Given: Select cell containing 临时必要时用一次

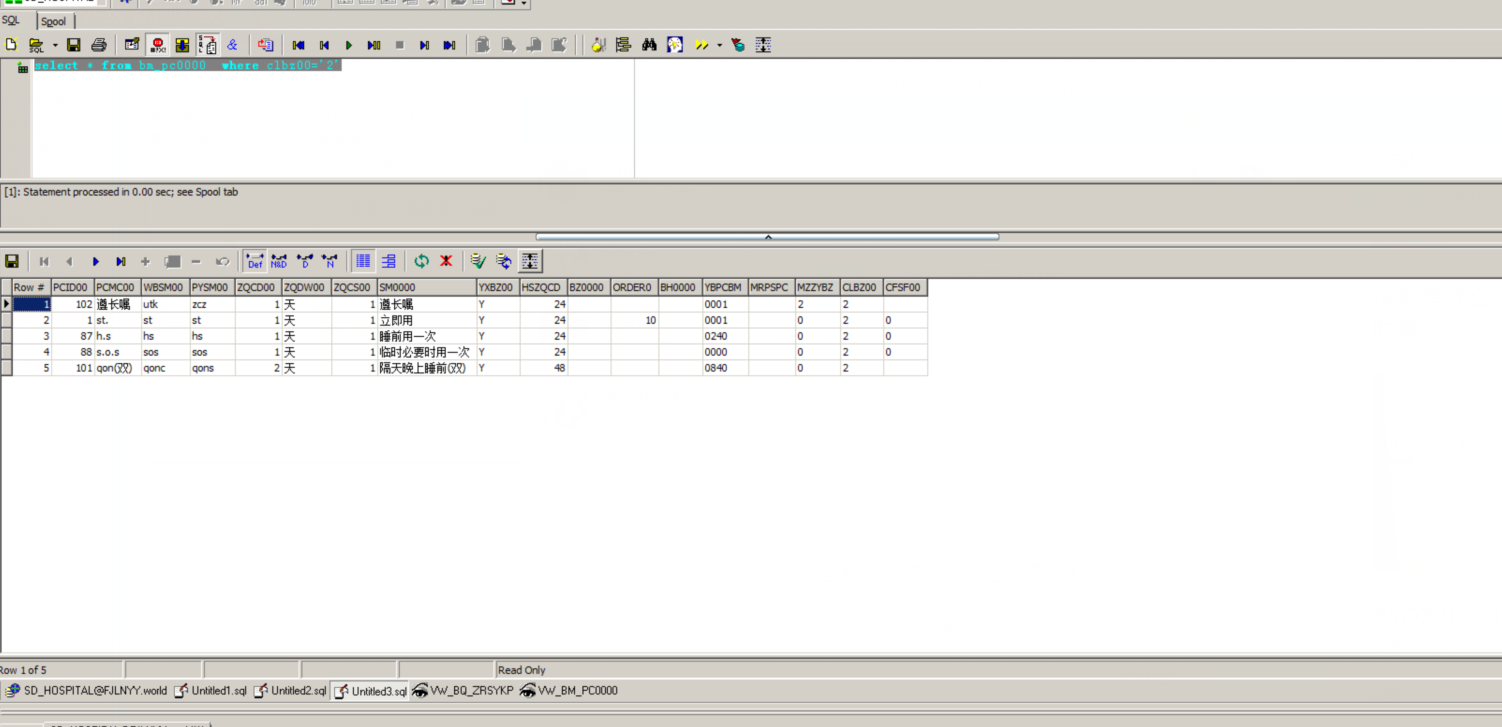Looking at the screenshot, I should 427,352.
